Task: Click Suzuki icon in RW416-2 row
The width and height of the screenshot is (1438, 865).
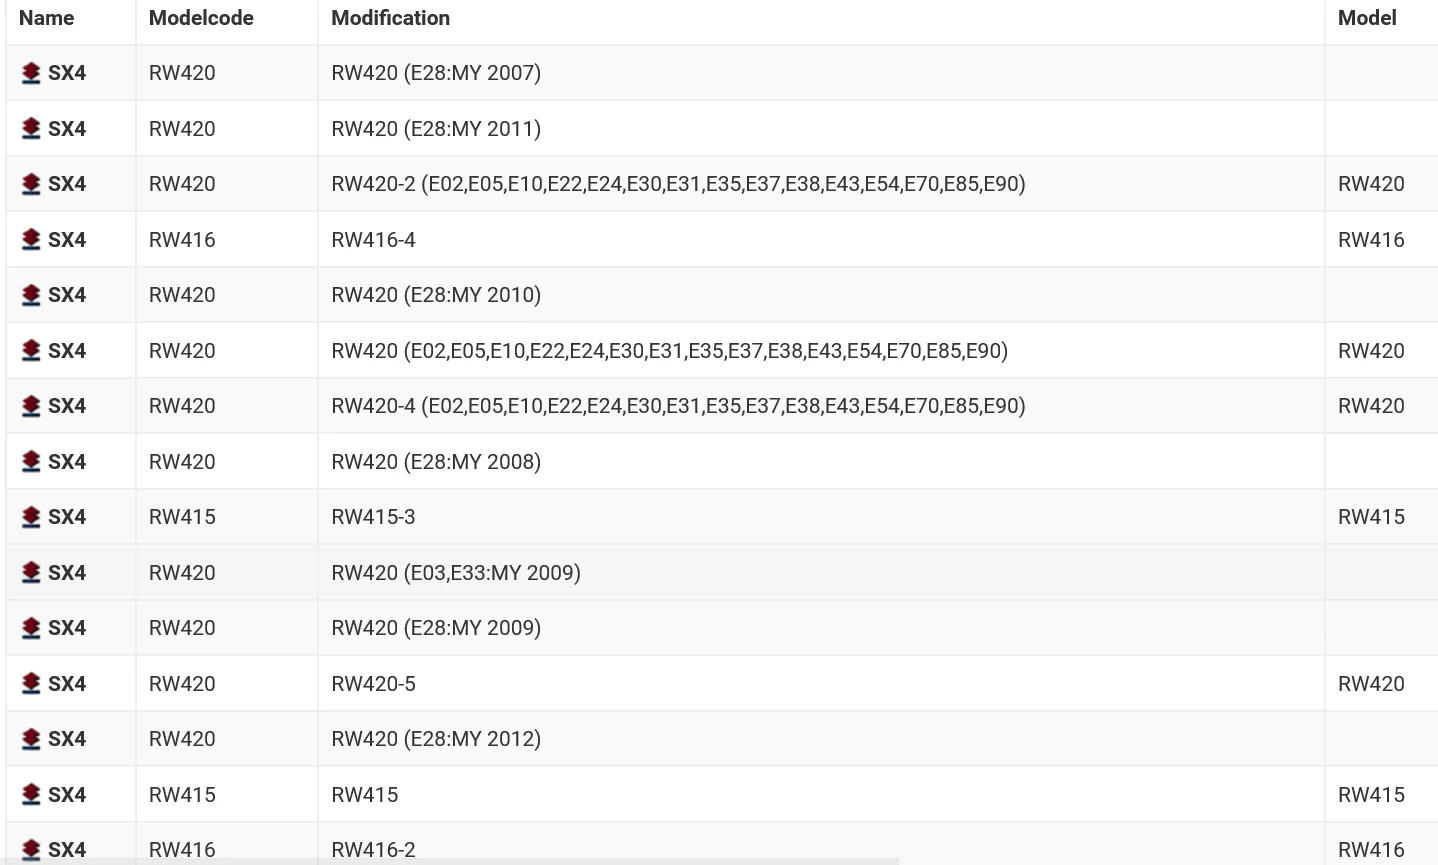Action: click(x=31, y=850)
